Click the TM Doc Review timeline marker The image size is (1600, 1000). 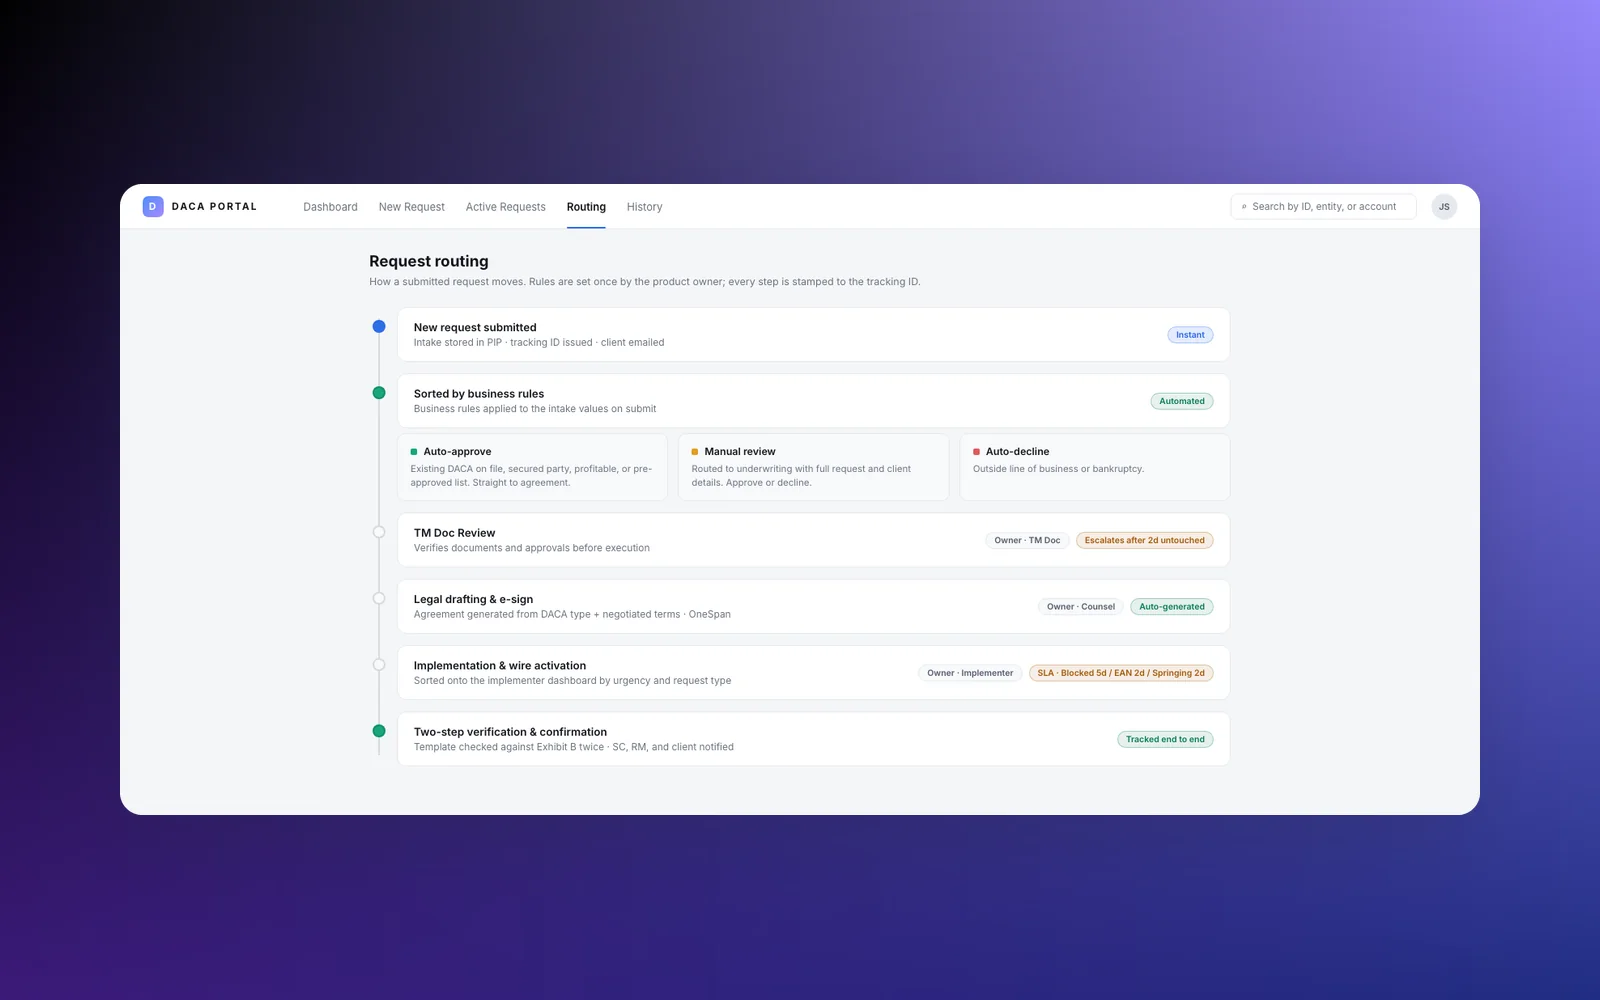tap(379, 532)
